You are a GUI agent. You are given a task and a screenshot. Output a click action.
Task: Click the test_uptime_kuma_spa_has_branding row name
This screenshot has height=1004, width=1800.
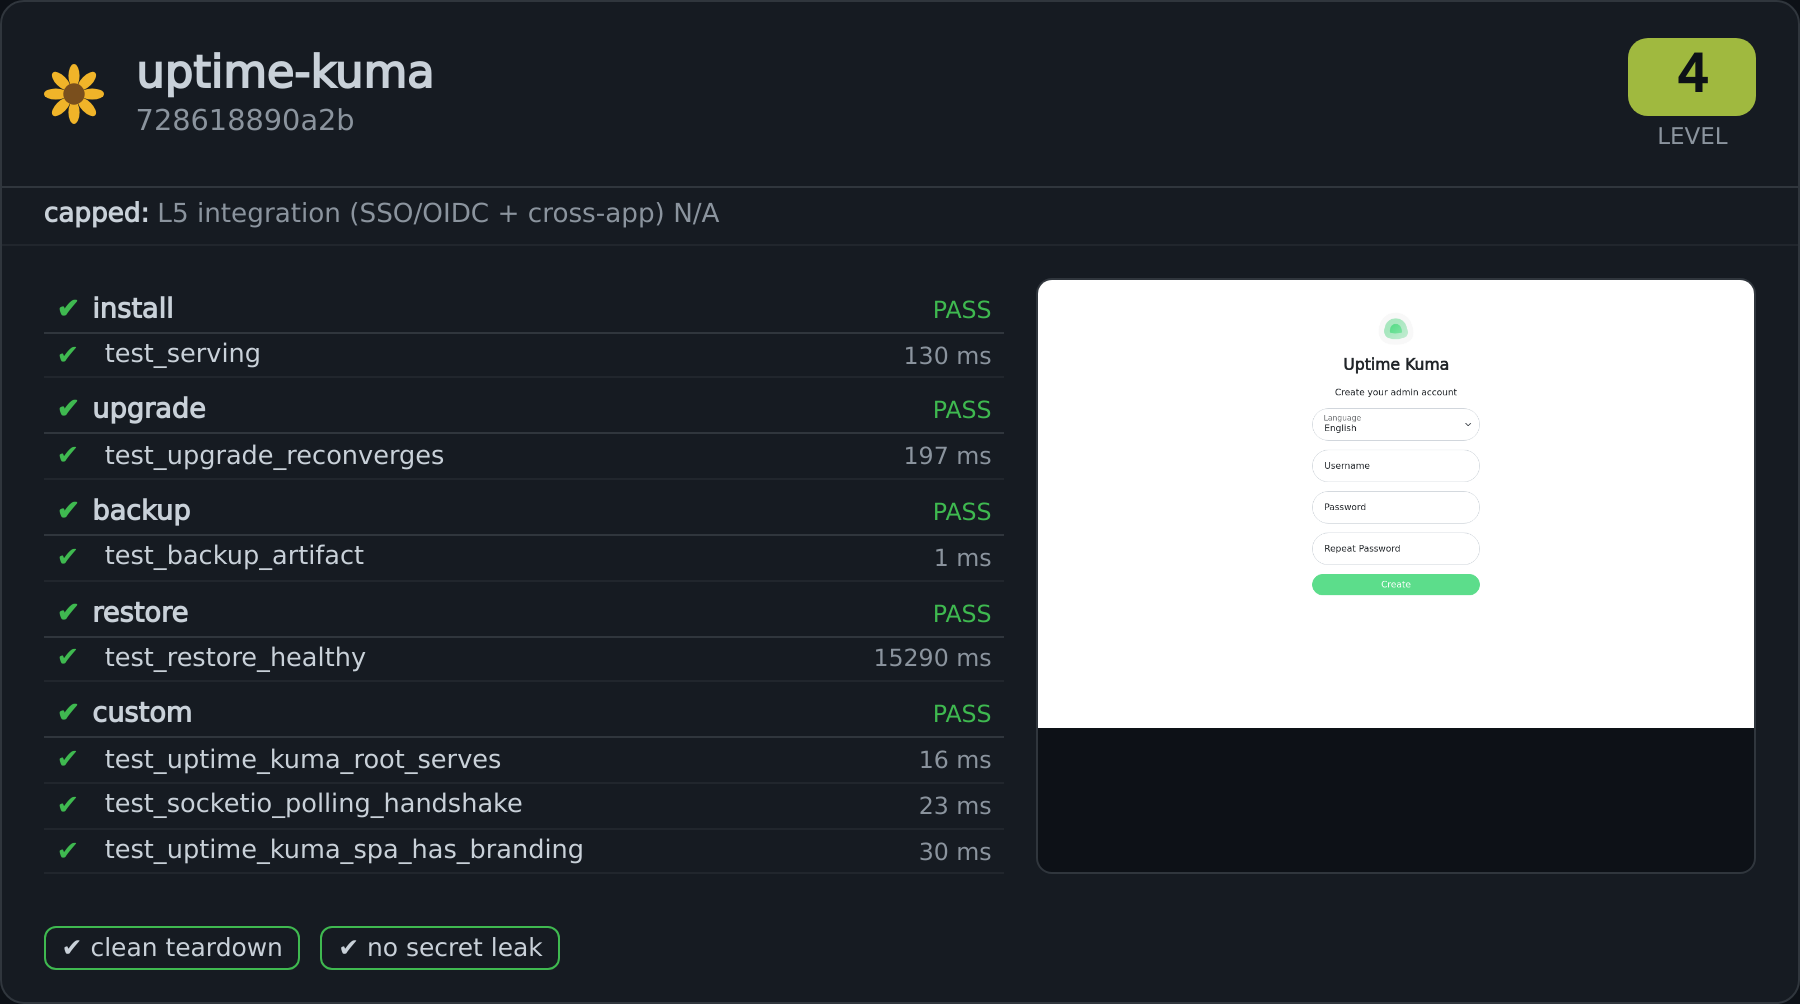pyautogui.click(x=344, y=850)
